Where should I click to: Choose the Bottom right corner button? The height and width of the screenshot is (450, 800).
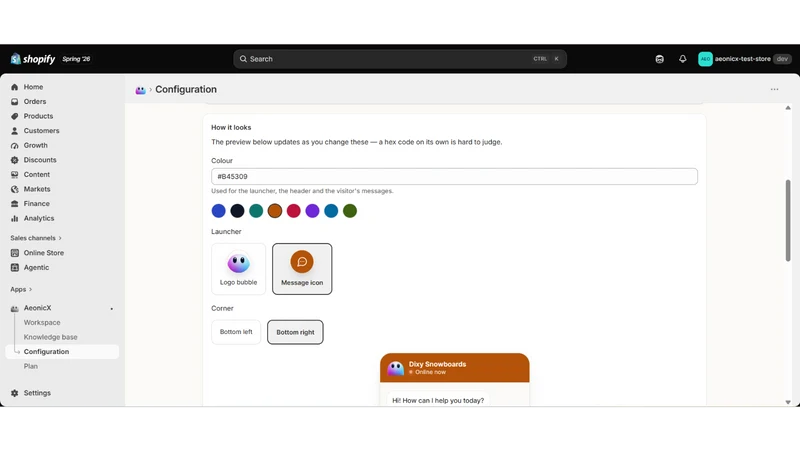click(295, 332)
